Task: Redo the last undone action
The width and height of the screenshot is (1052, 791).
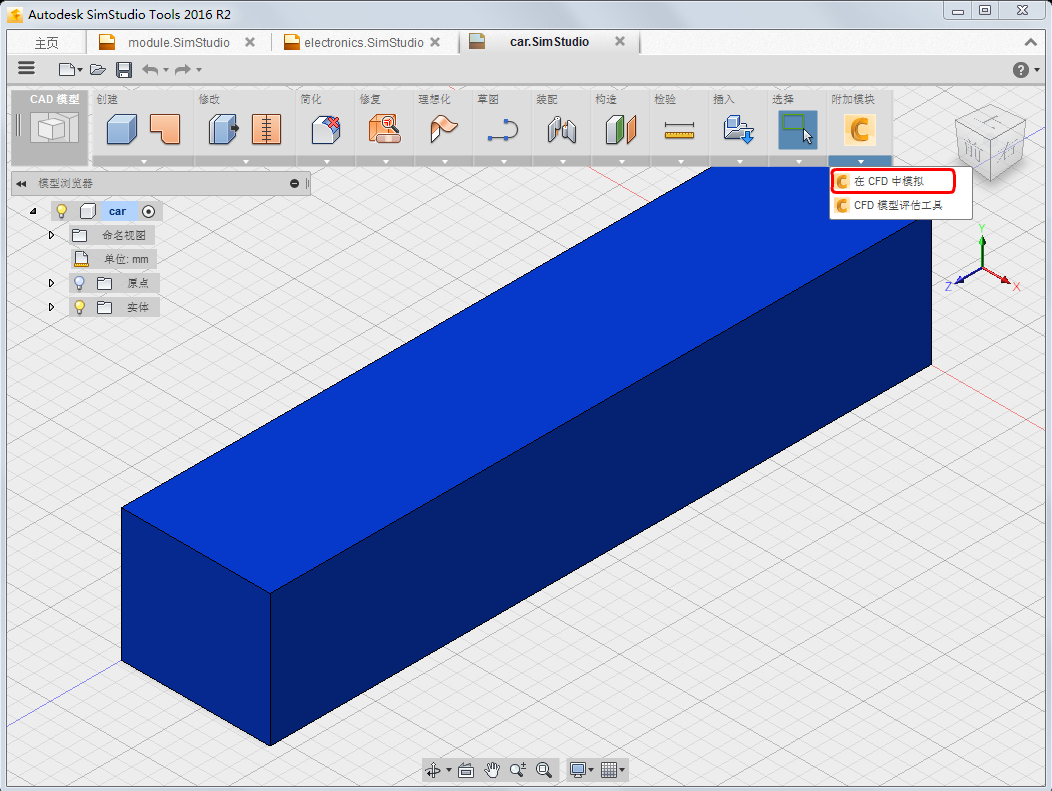Action: (182, 69)
